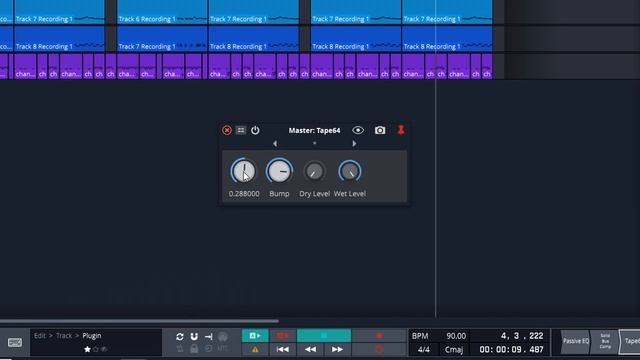The width and height of the screenshot is (640, 360).
Task: Select the clip Track 7 Recording 1 in second row
Action: pyautogui.click(x=162, y=39)
